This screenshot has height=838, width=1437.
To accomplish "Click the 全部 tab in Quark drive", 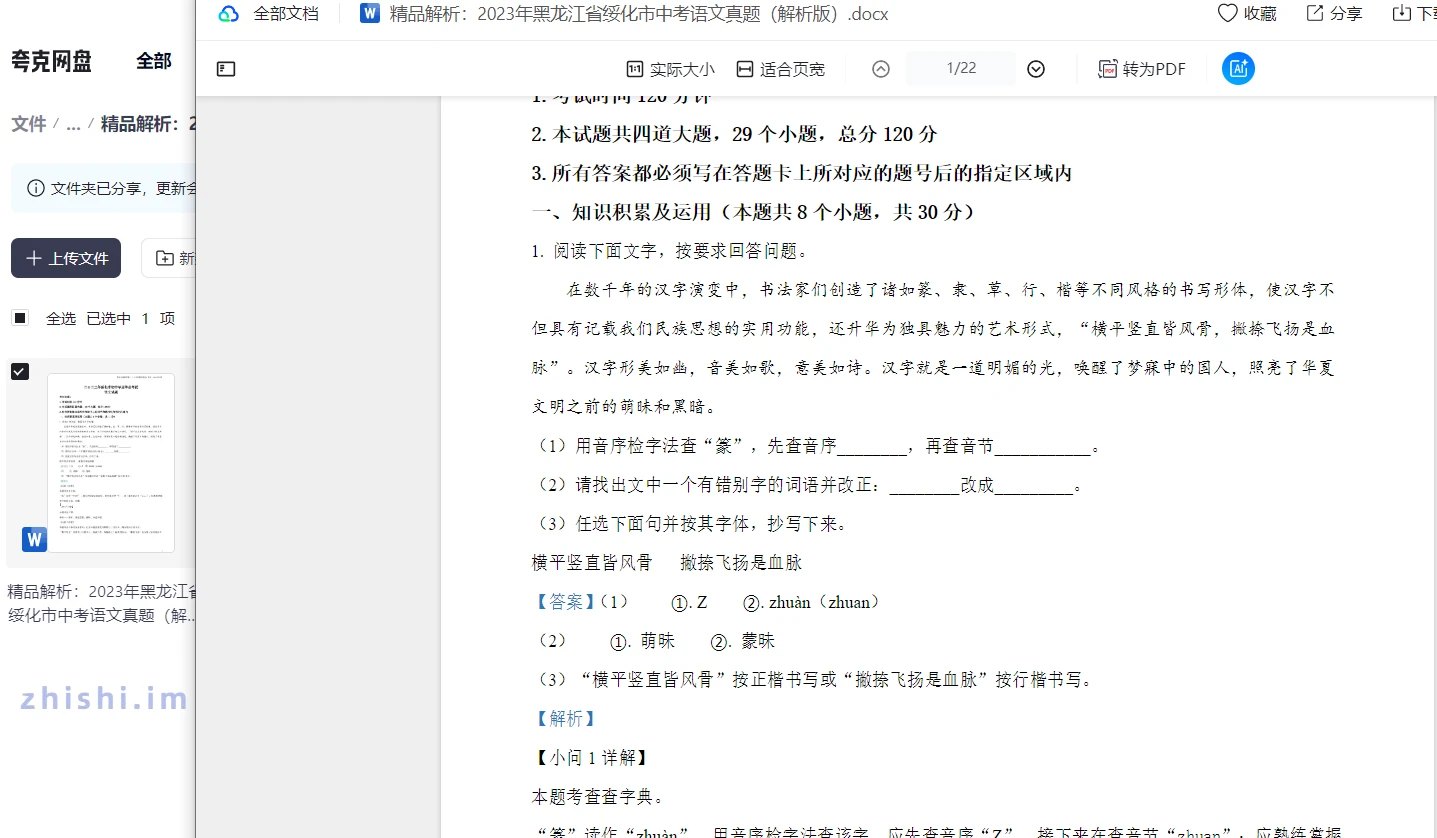I will point(154,61).
